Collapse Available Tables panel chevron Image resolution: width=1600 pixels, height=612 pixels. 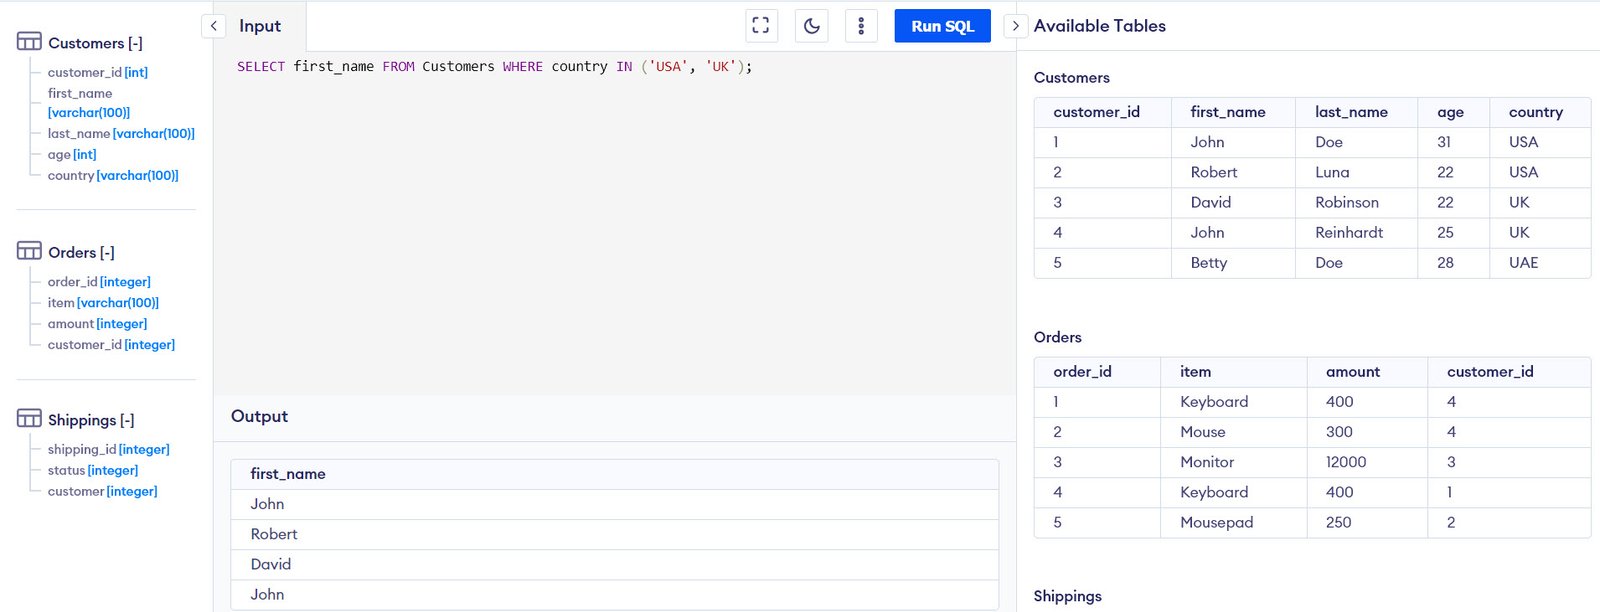point(1016,26)
